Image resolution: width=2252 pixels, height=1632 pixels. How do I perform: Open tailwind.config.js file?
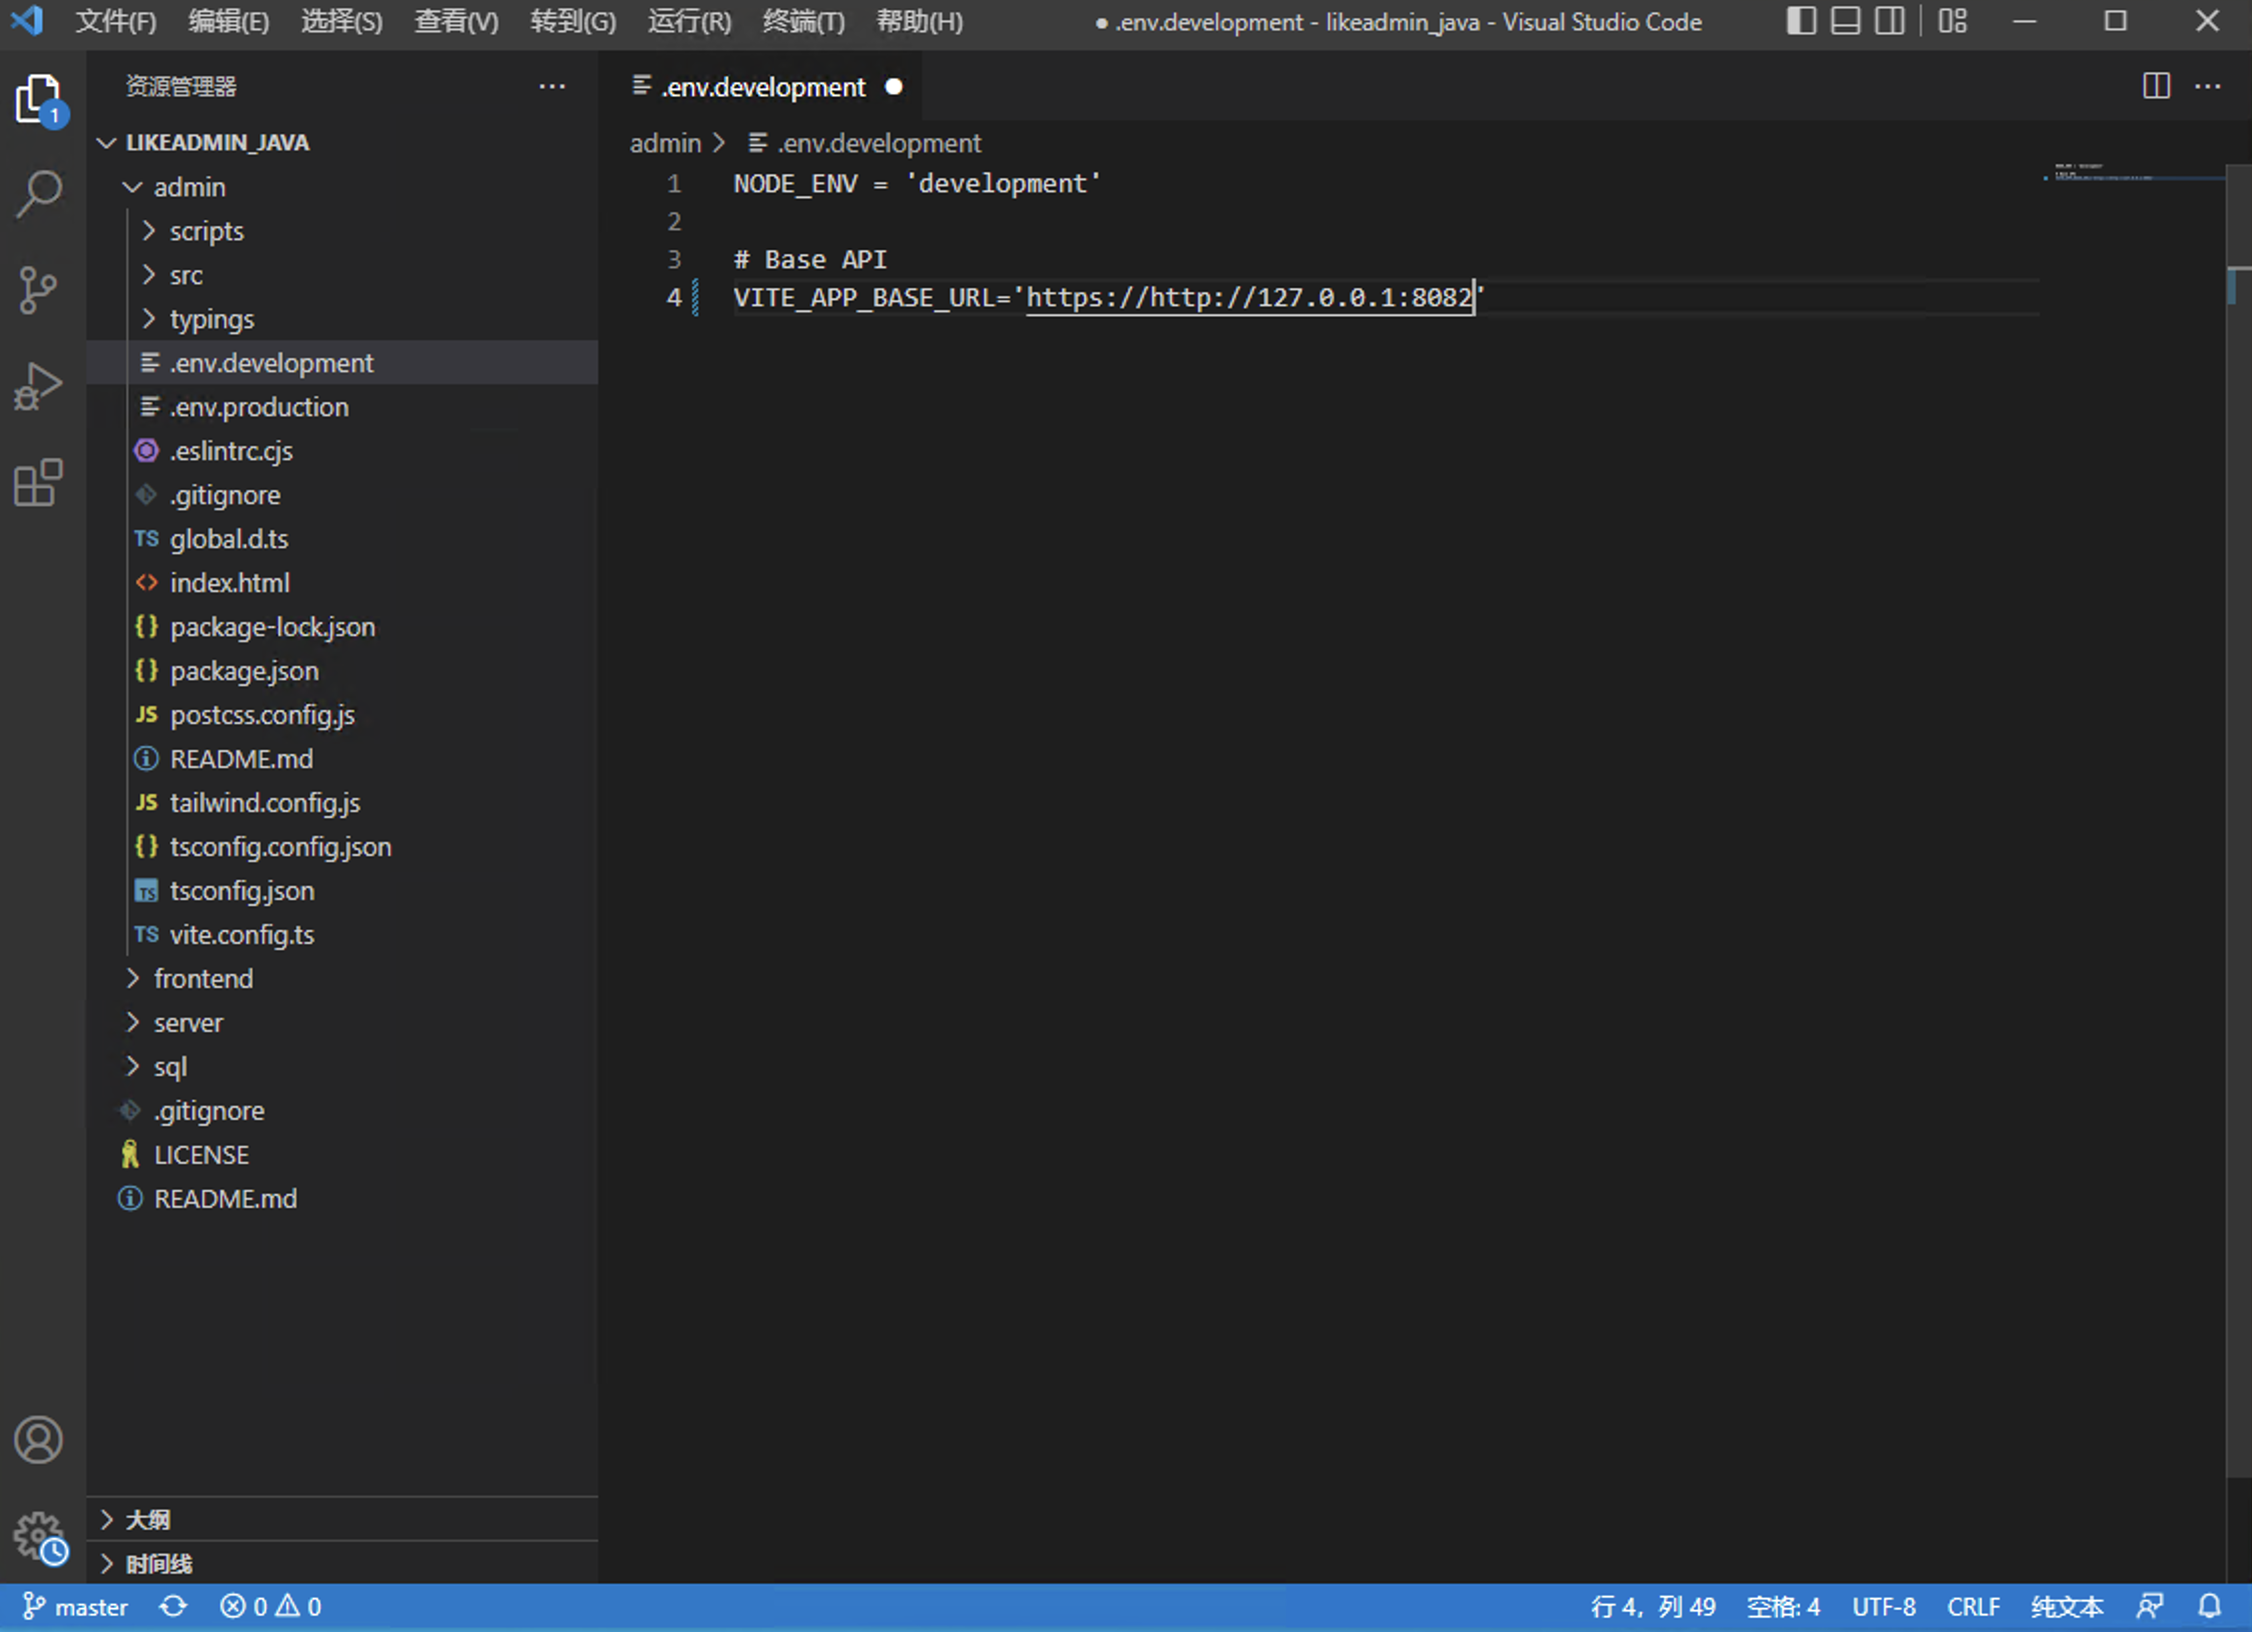pyautogui.click(x=342, y=803)
